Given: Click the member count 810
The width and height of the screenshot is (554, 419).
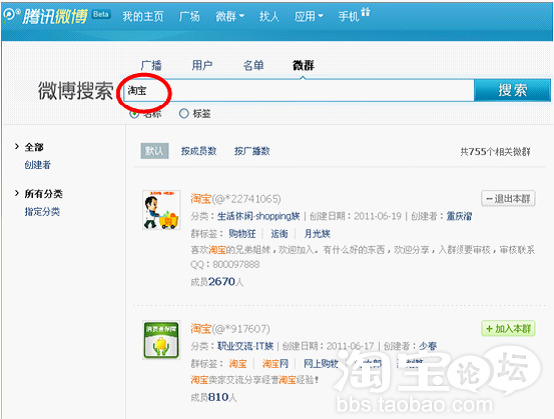Looking at the screenshot, I should click(x=218, y=397).
